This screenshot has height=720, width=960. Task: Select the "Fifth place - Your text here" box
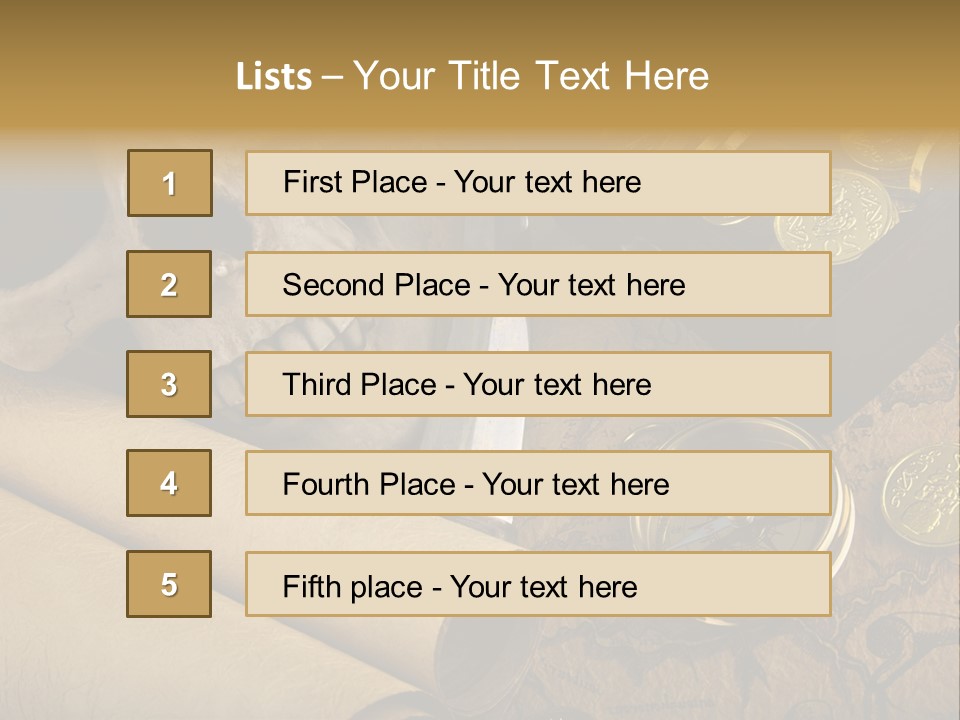pos(538,584)
